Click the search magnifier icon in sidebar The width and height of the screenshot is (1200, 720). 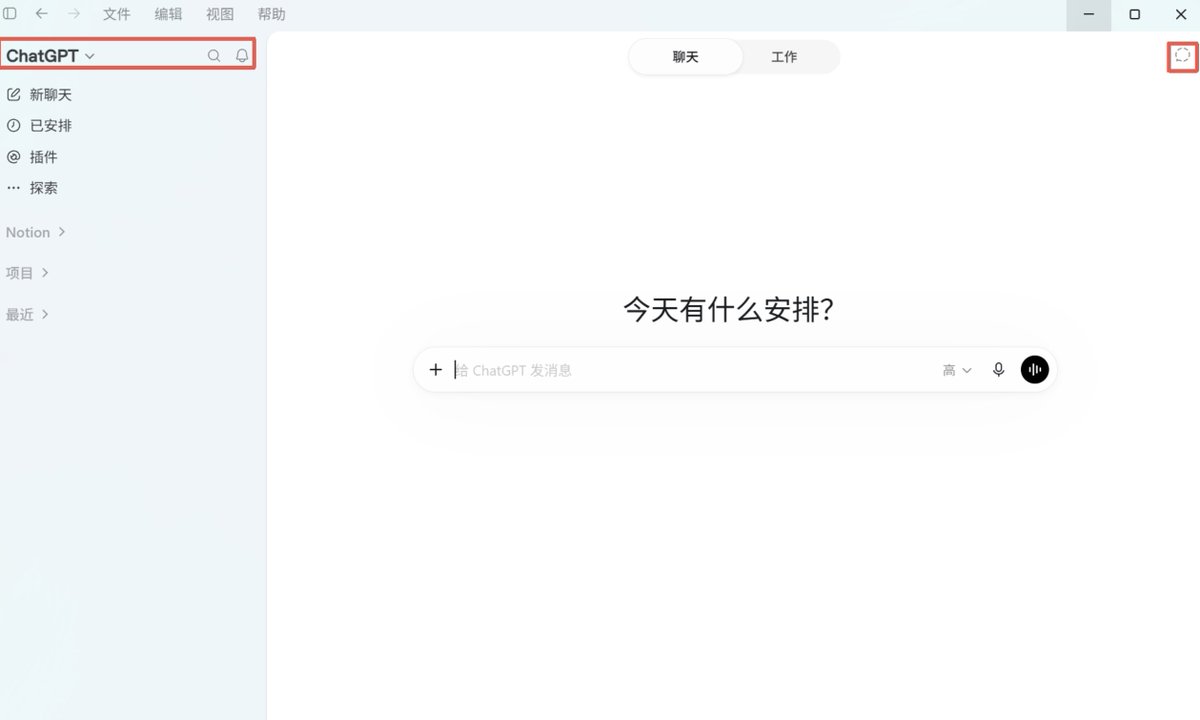click(213, 56)
